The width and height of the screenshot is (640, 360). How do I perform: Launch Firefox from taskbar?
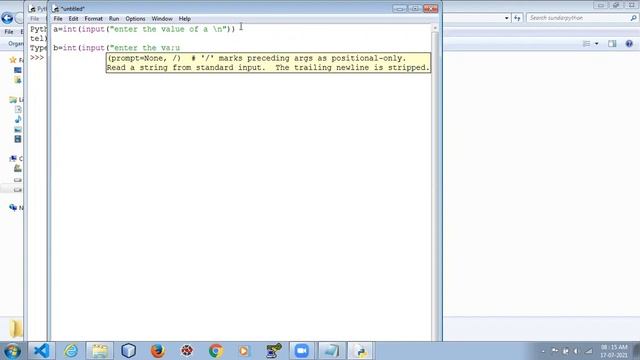[x=158, y=351]
